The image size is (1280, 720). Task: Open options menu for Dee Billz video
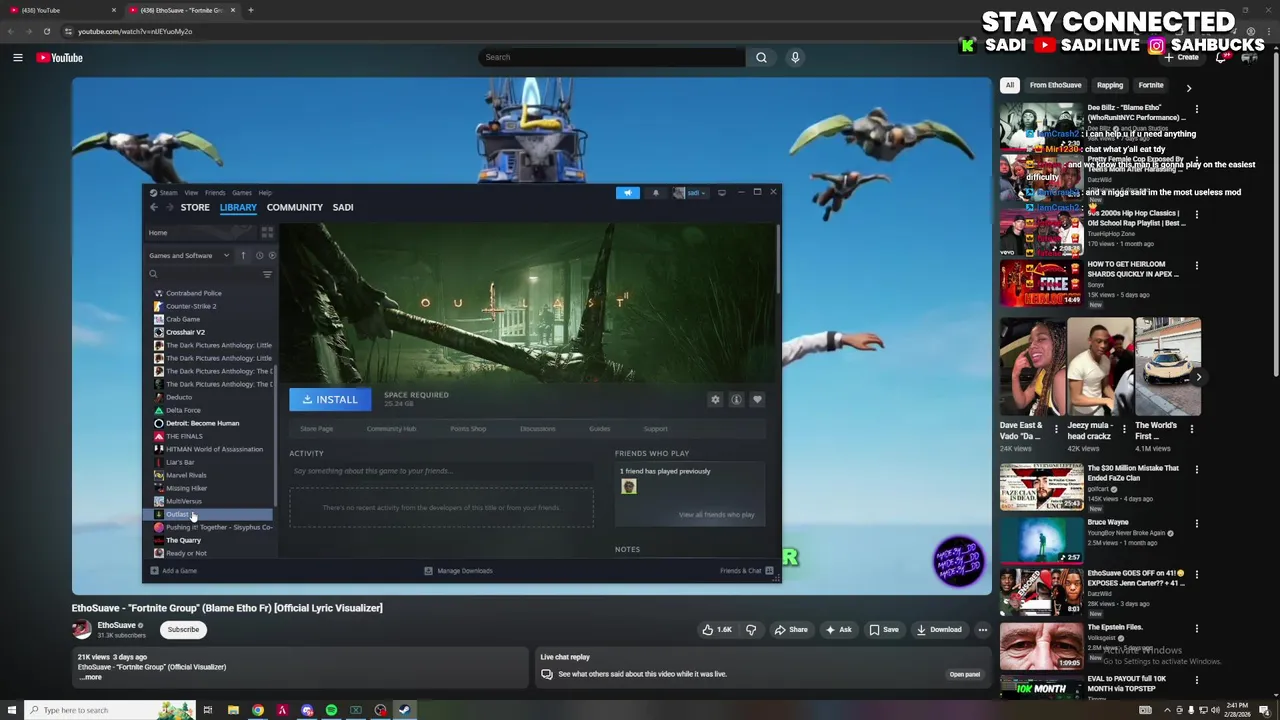coord(1196,108)
